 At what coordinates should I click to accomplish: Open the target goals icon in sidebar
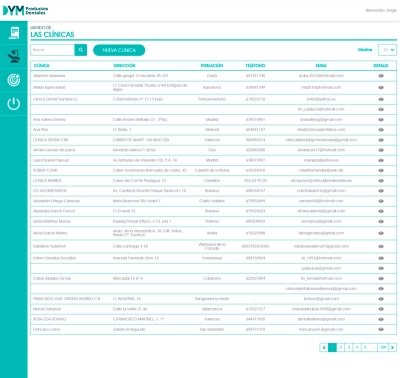14,80
